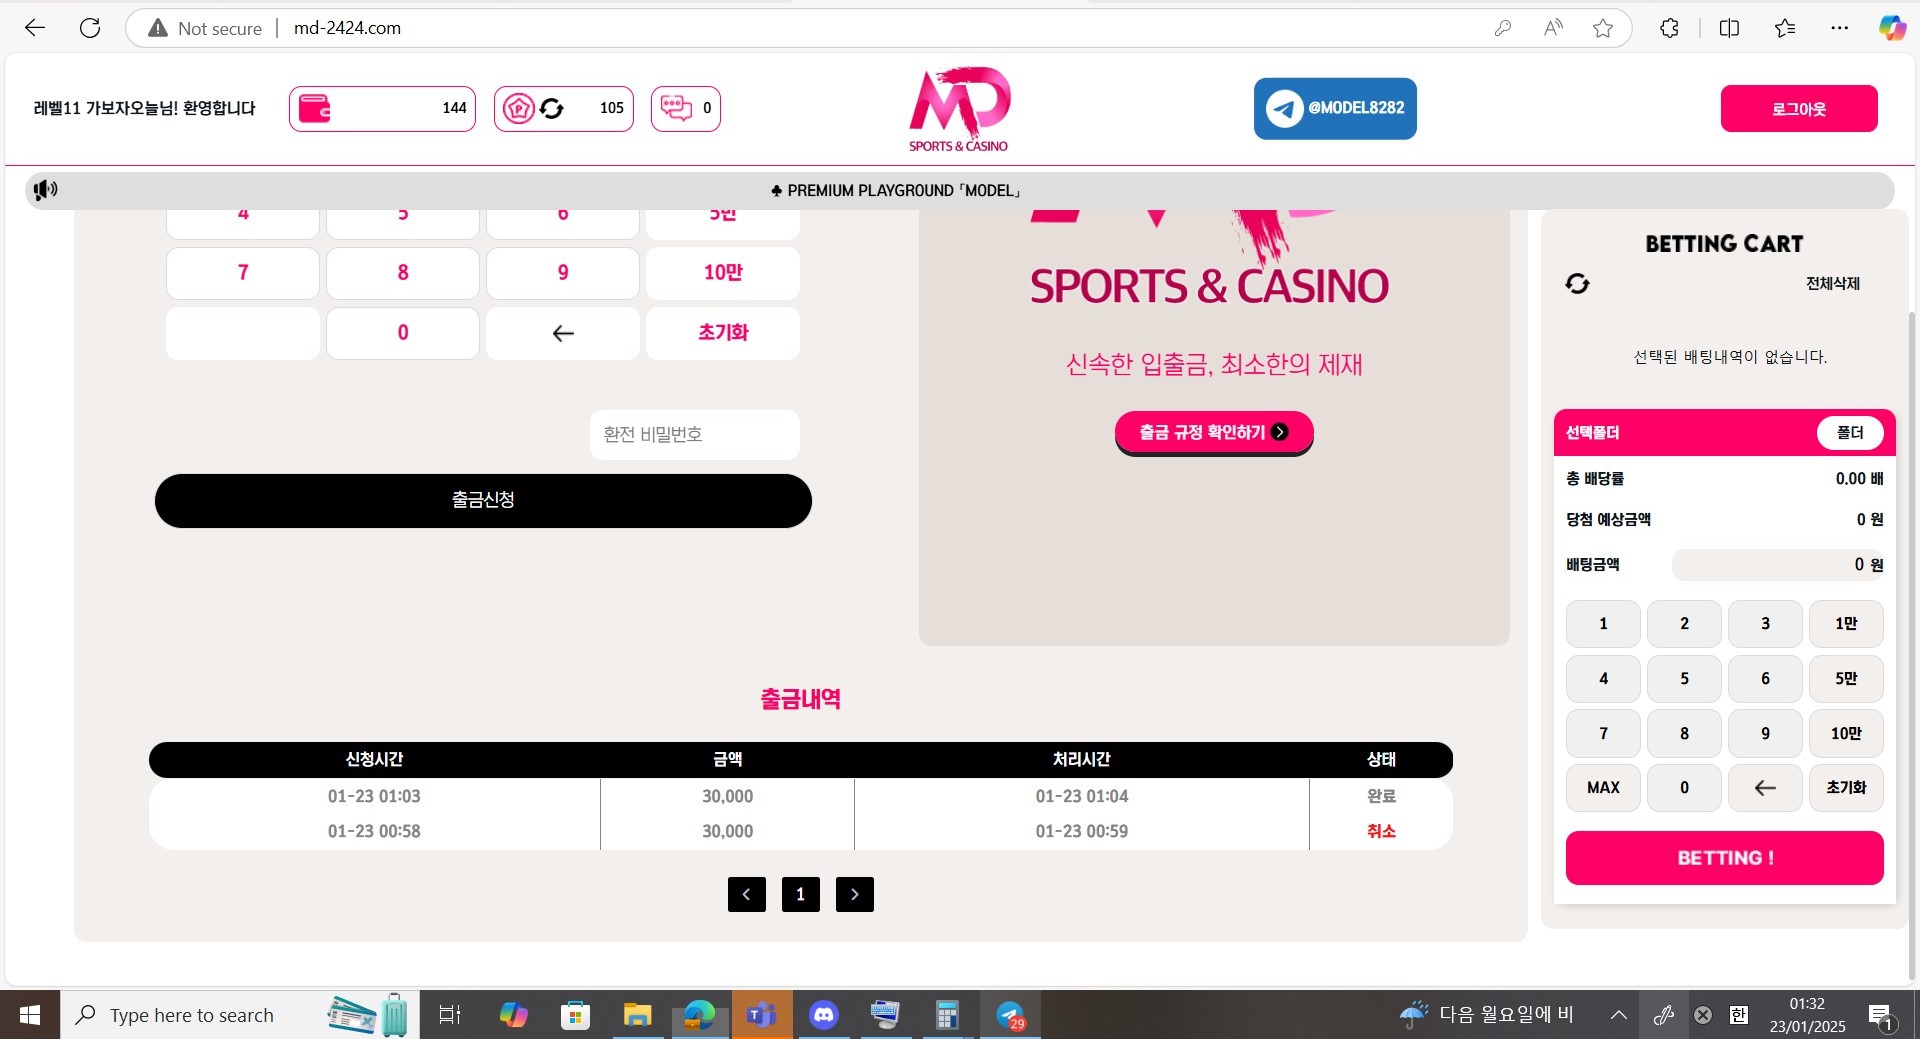1920x1039 pixels.
Task: Click the withdrawal keypad backspace arrow
Action: 563,333
